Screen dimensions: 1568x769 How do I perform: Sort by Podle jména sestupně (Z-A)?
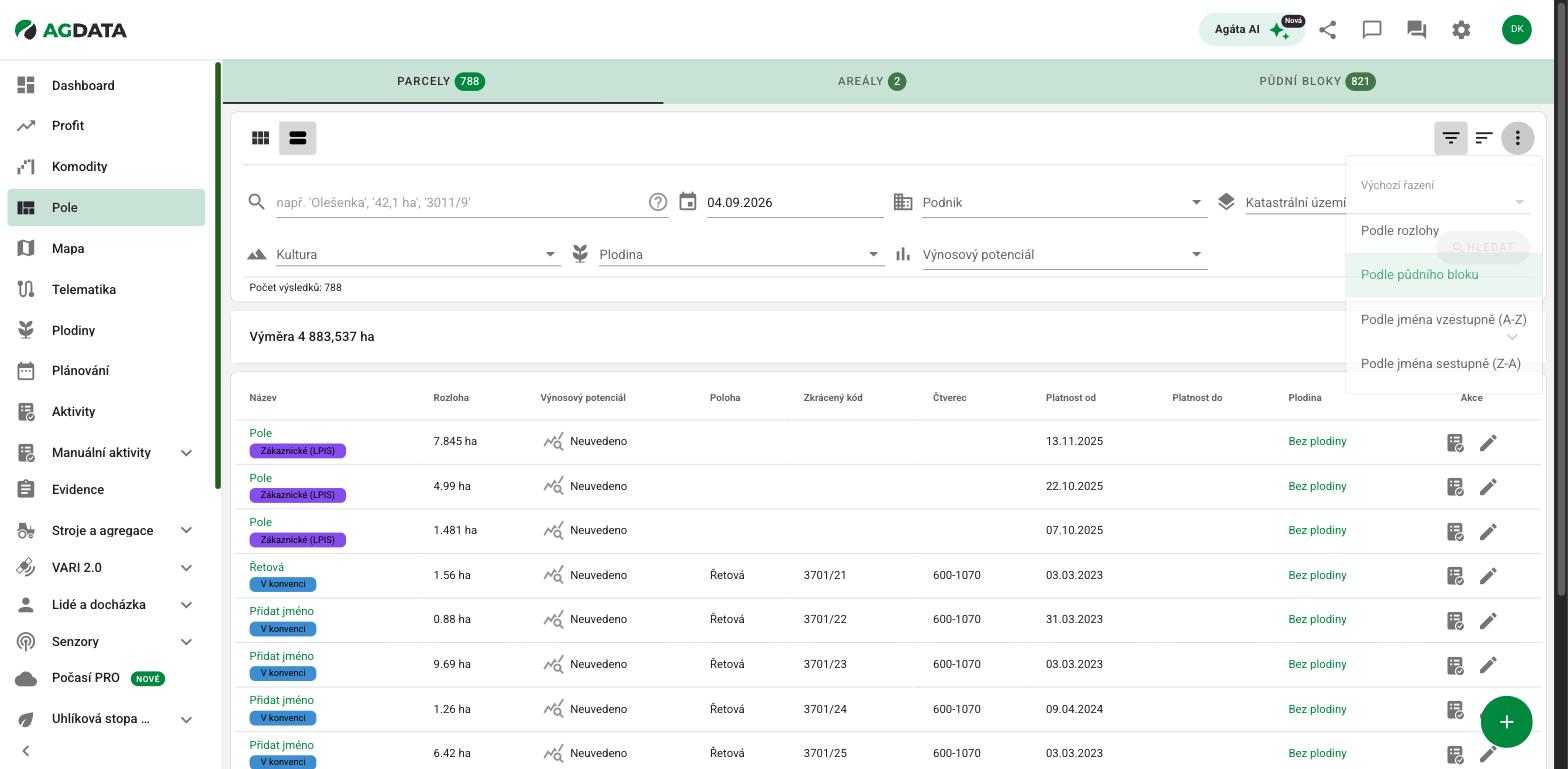(1444, 364)
